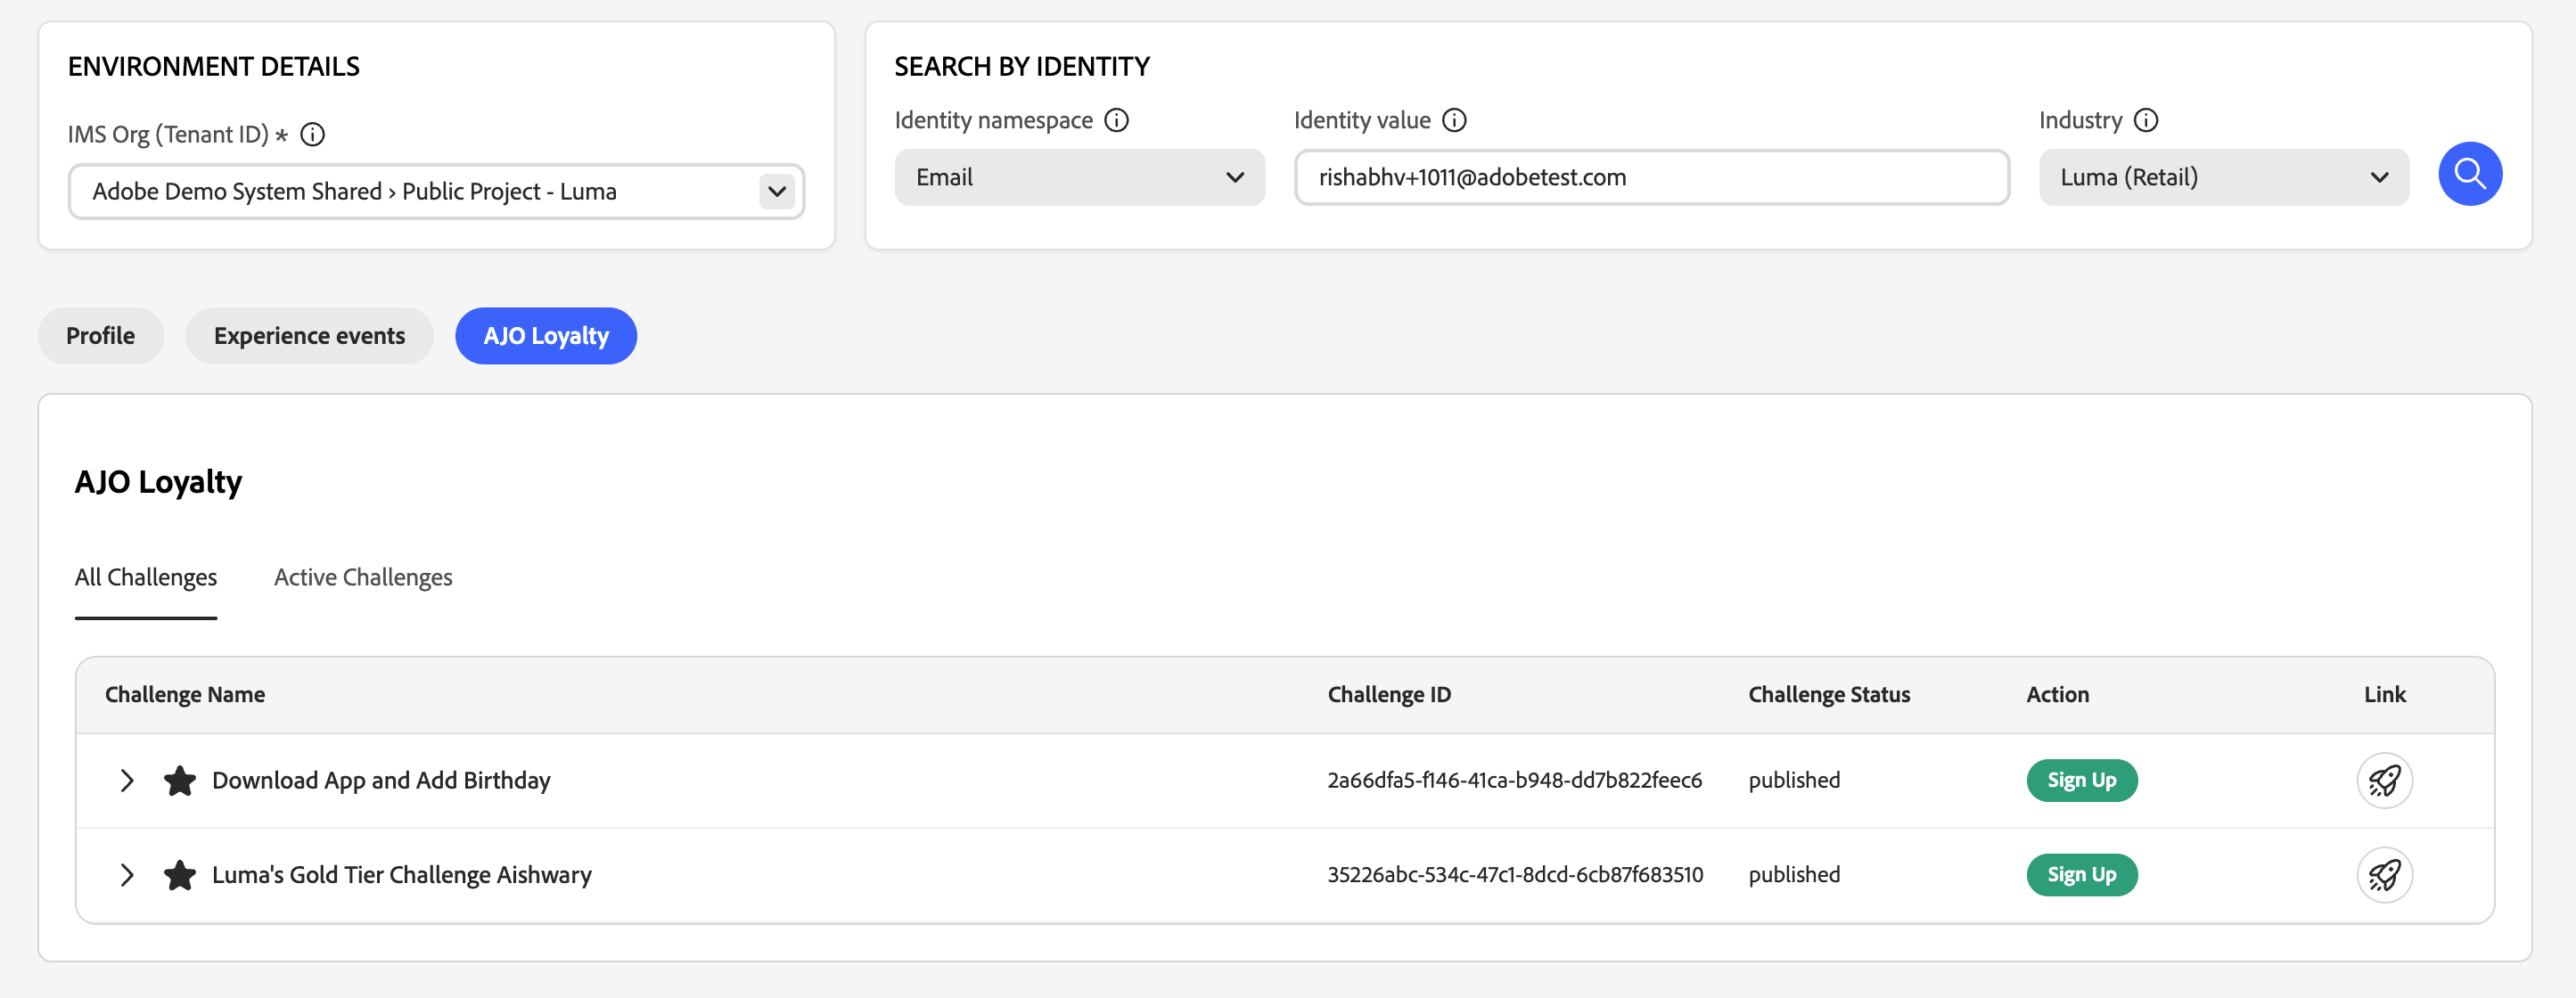Click Action column header

click(x=2057, y=694)
